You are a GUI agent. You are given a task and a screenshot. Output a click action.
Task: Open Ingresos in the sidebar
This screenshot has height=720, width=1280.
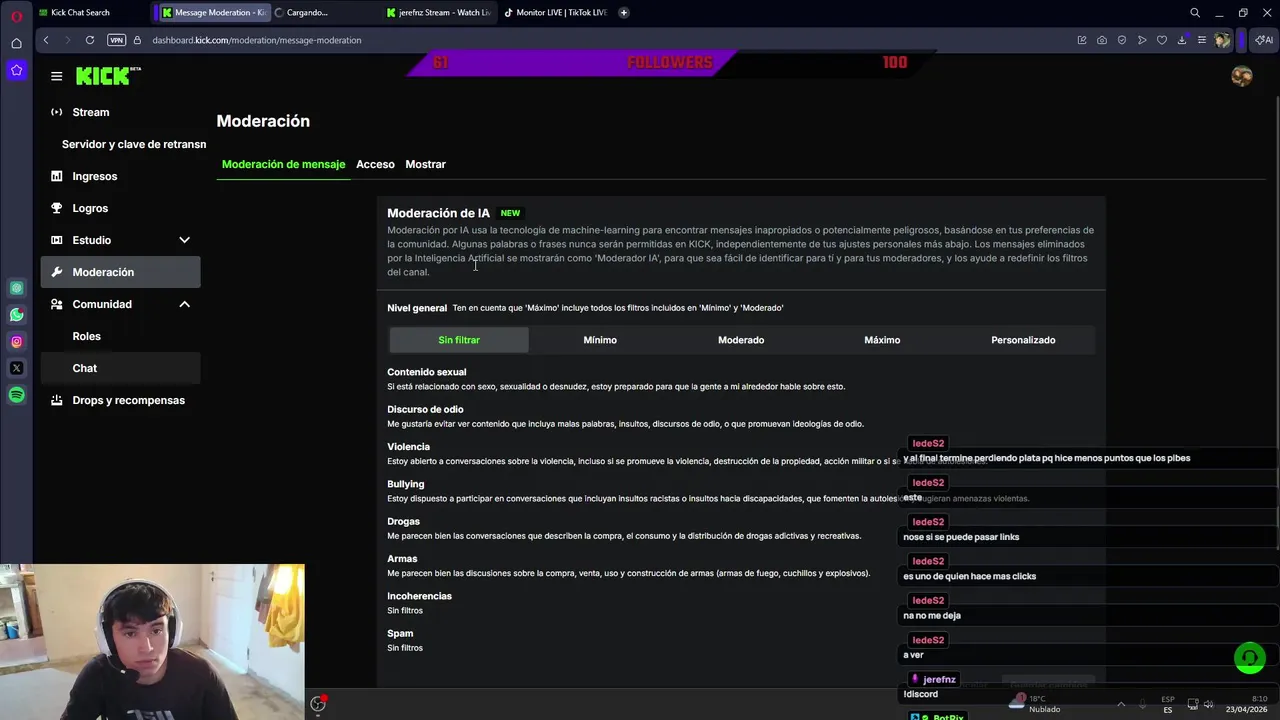coord(120,176)
